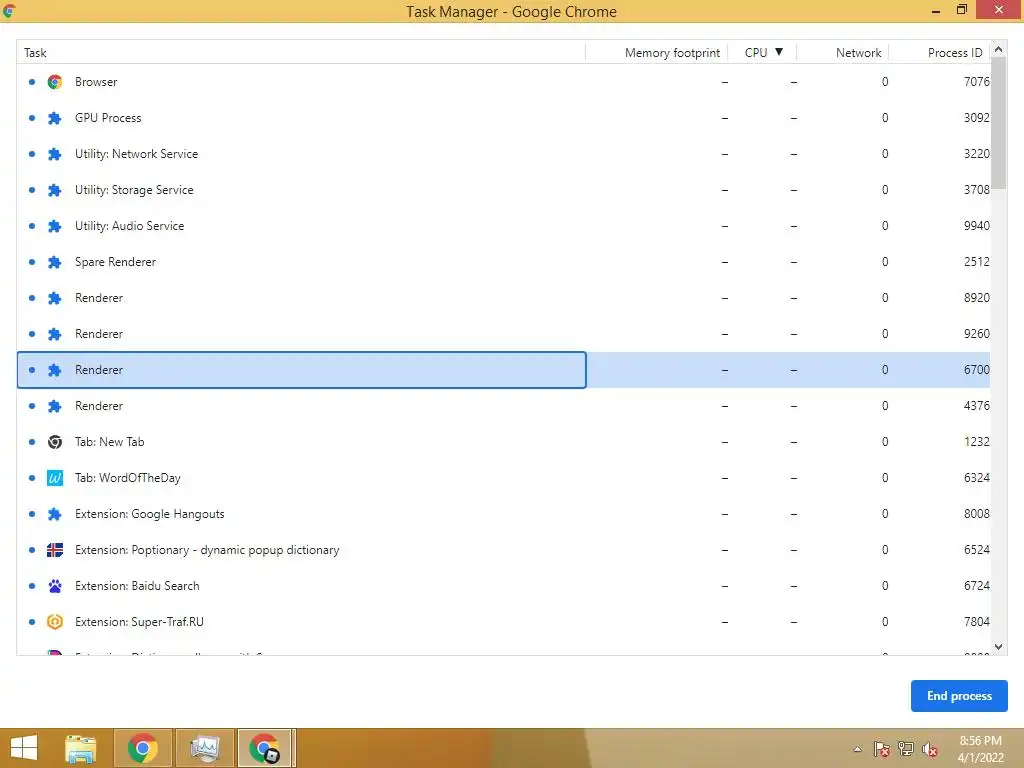Sort by Process ID column
This screenshot has height=768, width=1024.
(x=939, y=52)
